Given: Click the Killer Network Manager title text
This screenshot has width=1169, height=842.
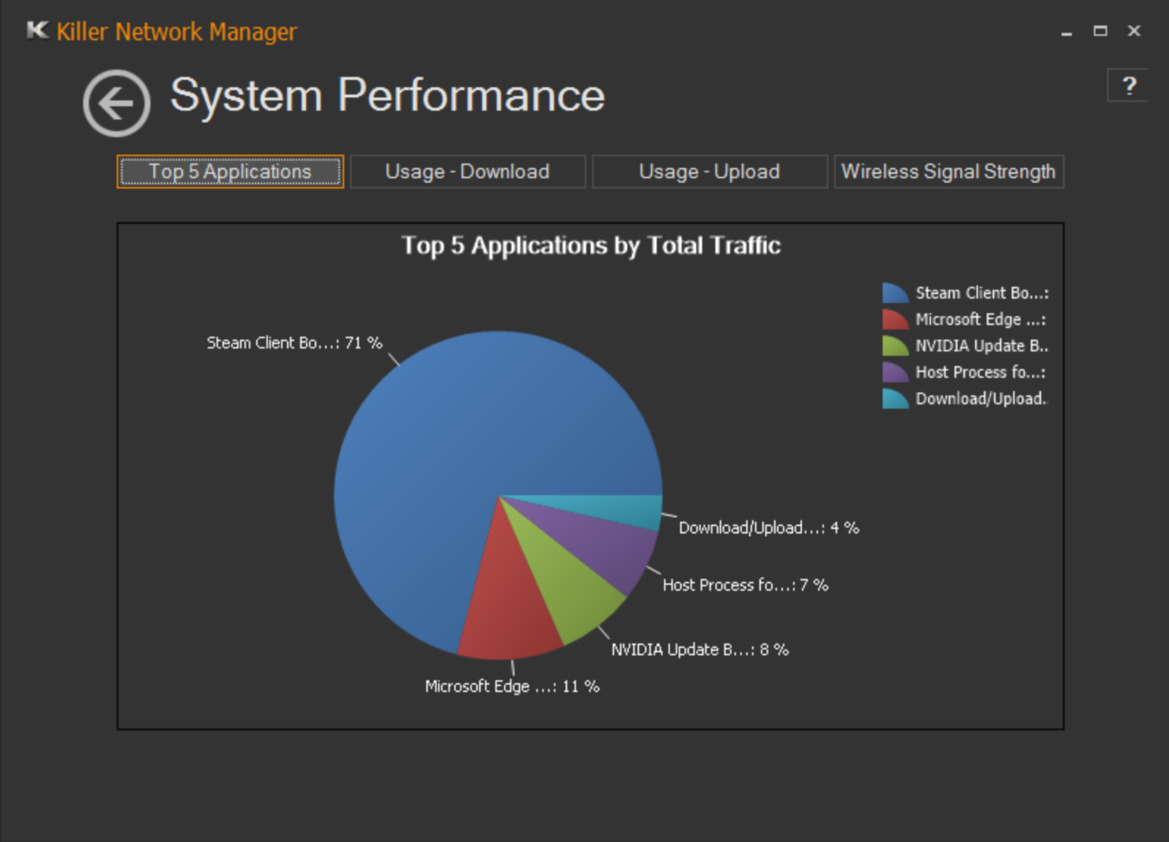Looking at the screenshot, I should coord(177,31).
